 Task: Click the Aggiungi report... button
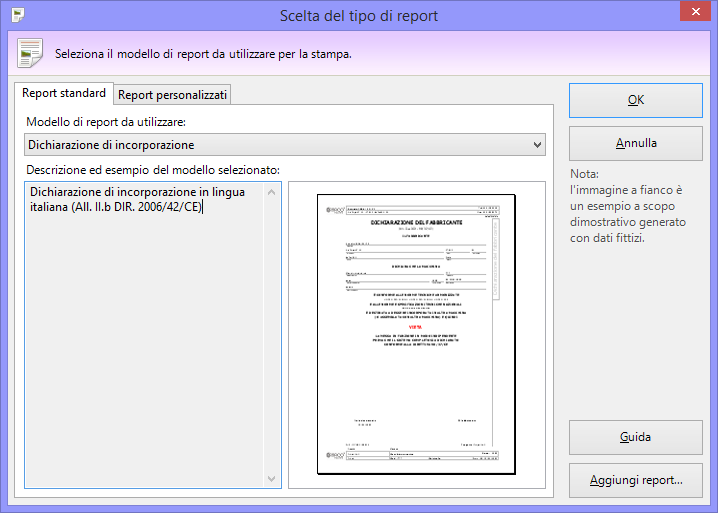(636, 480)
